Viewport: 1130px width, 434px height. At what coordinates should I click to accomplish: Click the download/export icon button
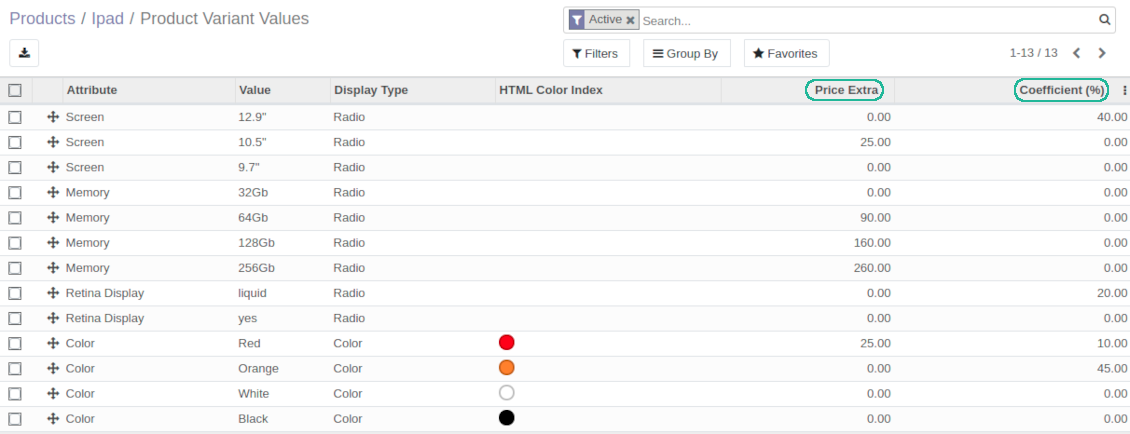24,53
